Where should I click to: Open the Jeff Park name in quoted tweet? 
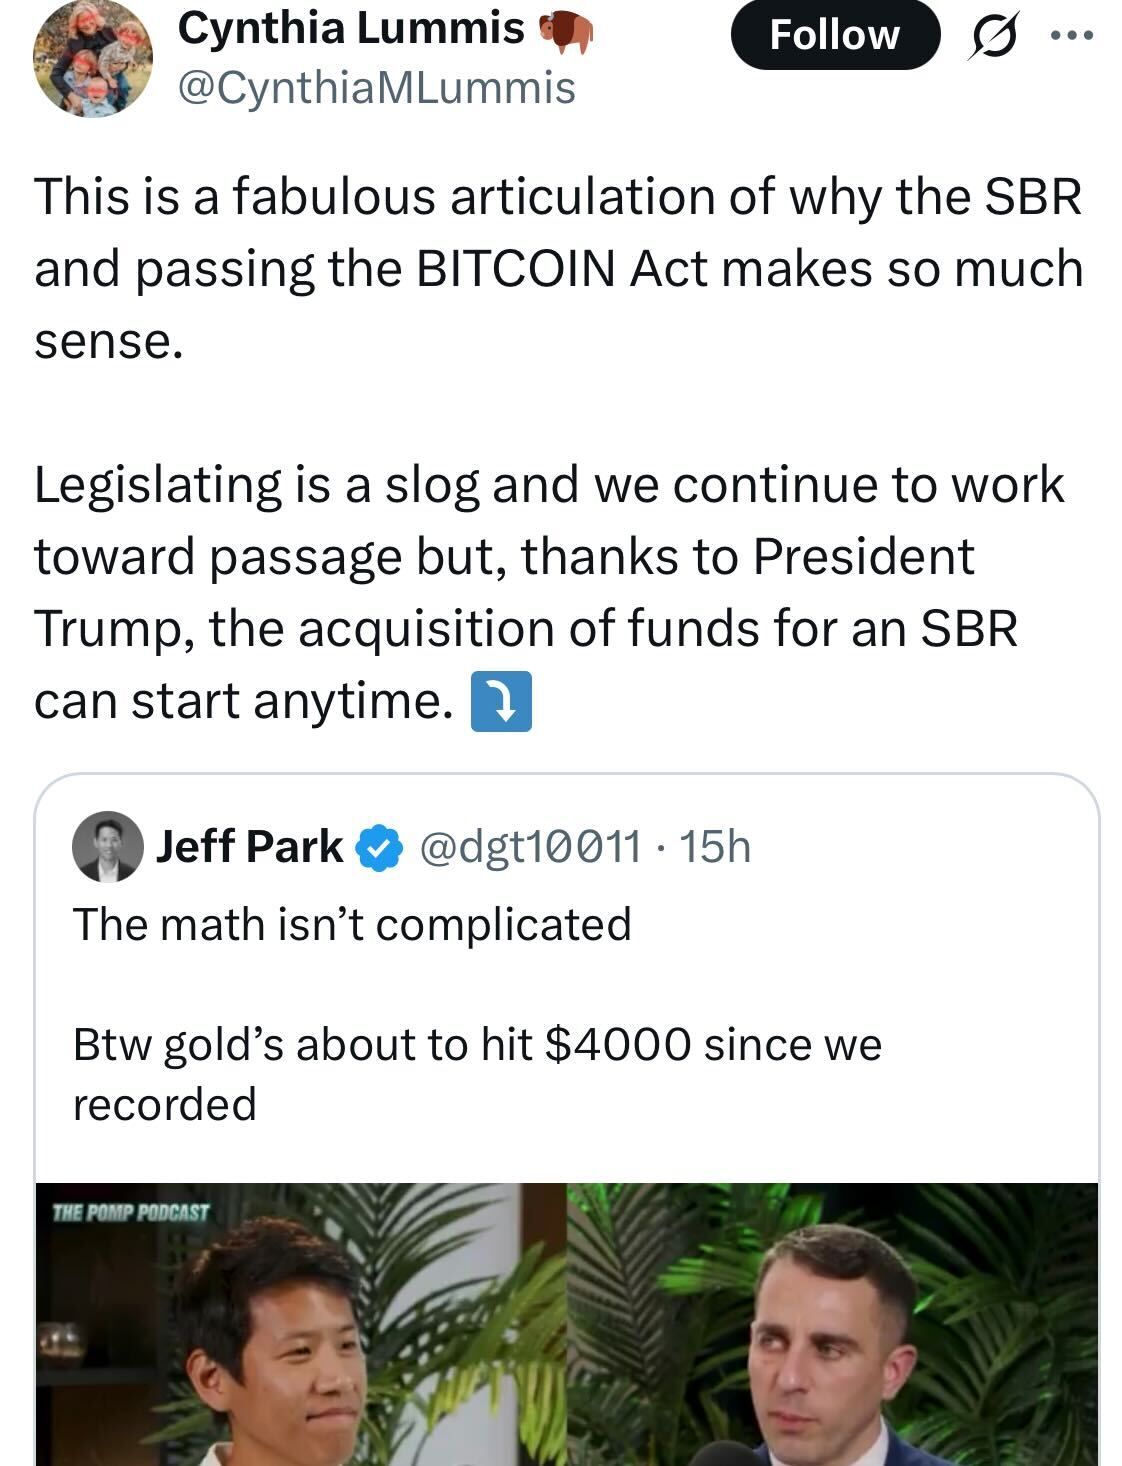249,847
